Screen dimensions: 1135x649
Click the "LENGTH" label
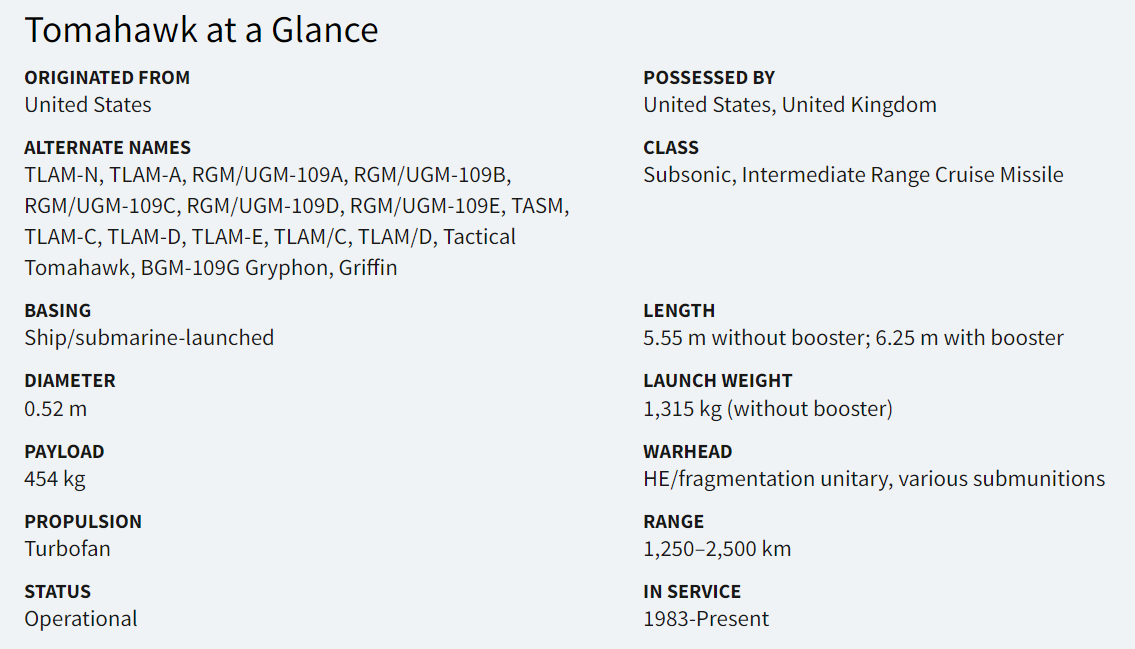coord(679,310)
